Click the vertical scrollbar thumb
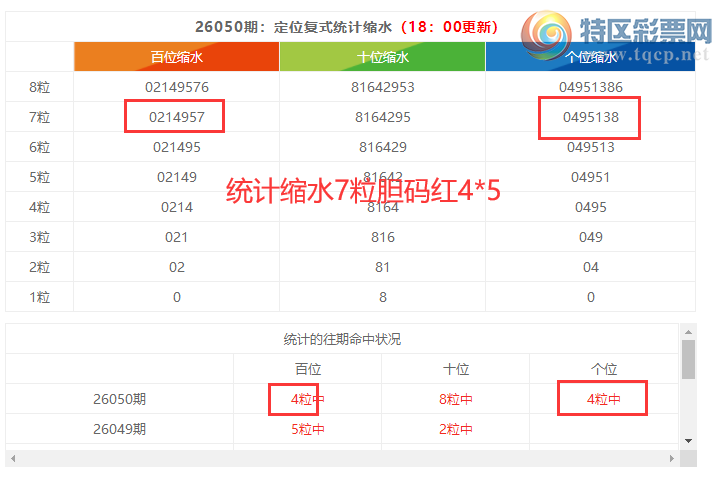 tap(688, 359)
